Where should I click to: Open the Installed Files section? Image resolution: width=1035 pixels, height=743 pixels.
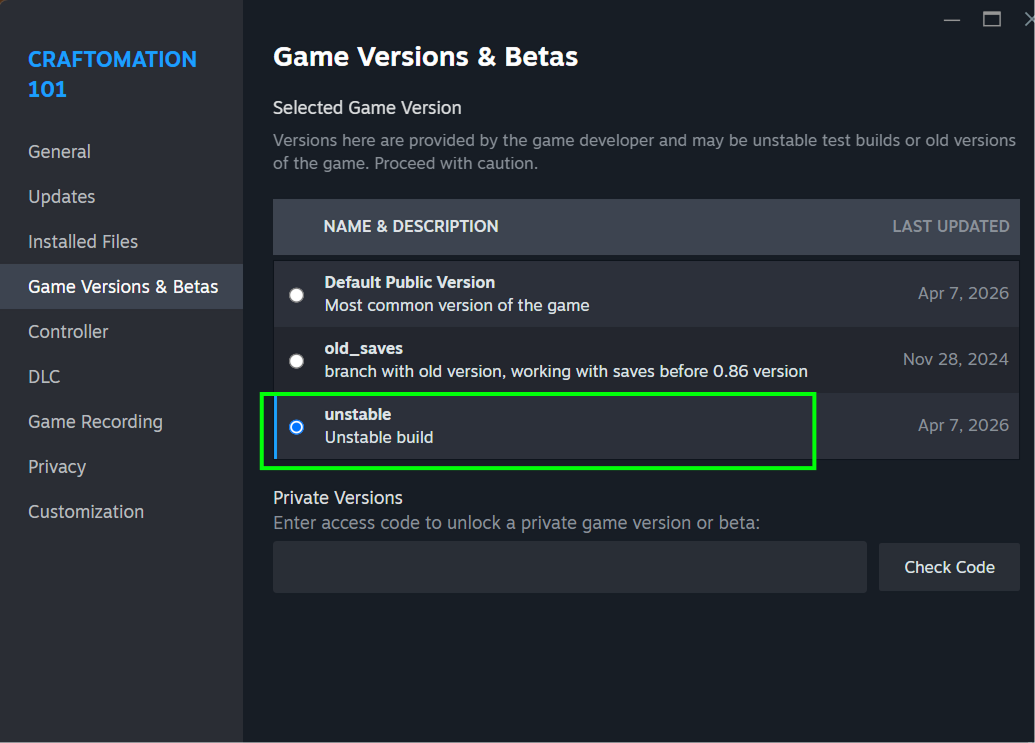tap(83, 242)
